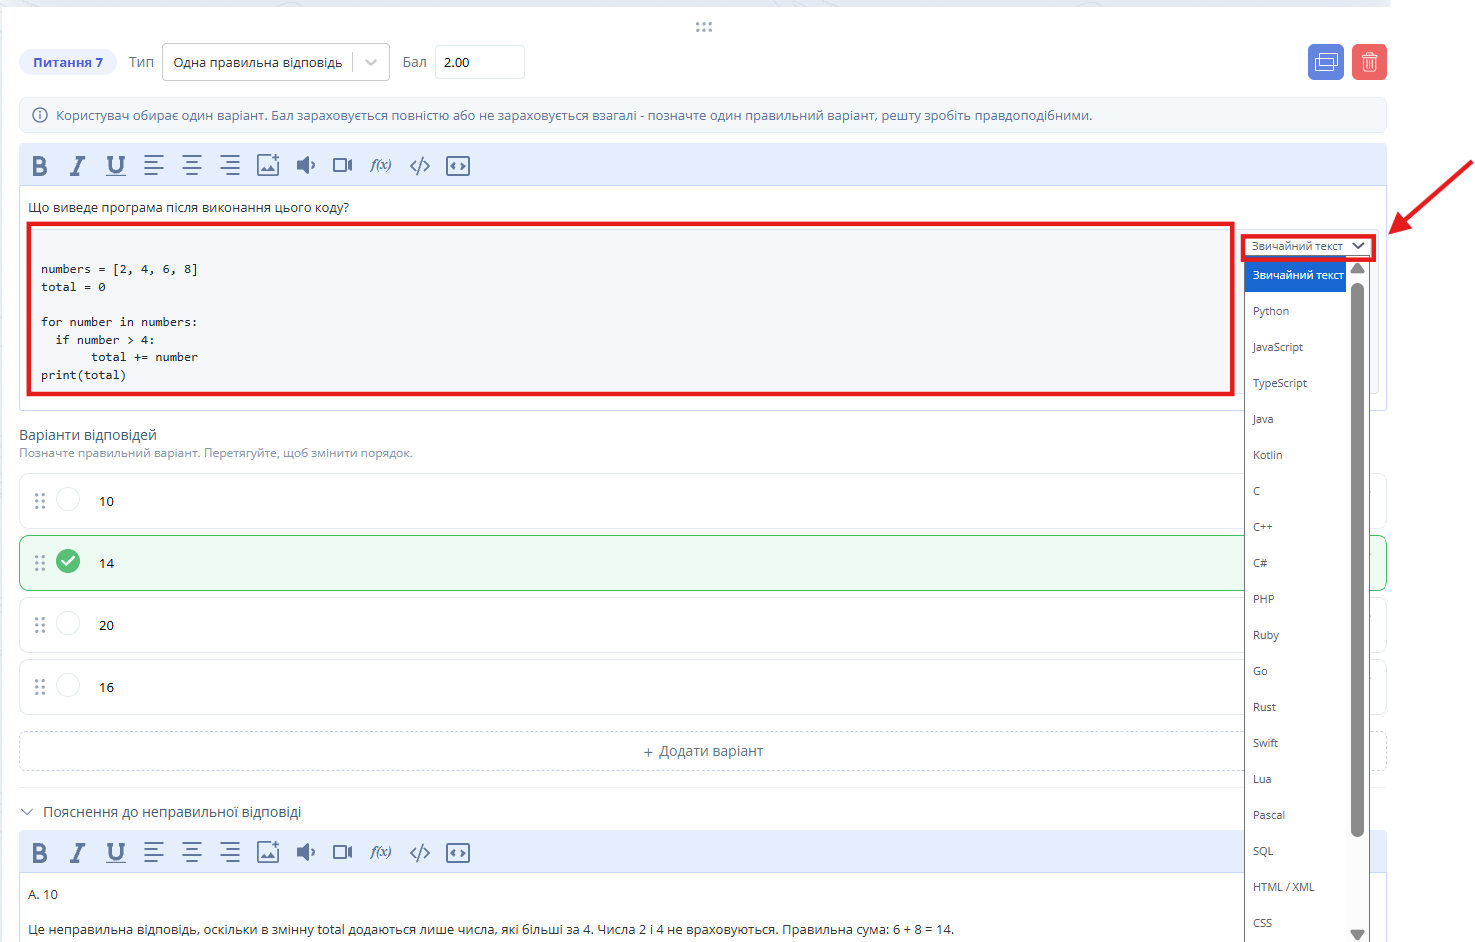
Task: Mark answer 20 as correct
Action: [x=68, y=624]
